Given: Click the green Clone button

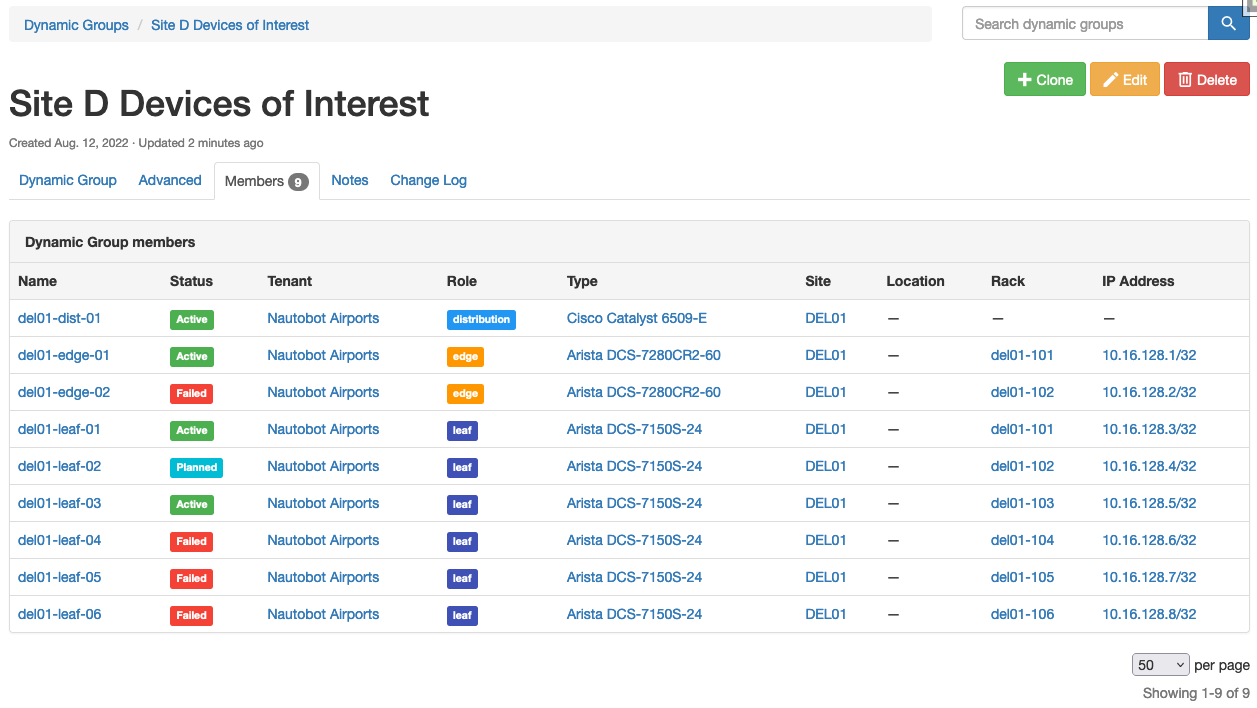Looking at the screenshot, I should [1044, 80].
